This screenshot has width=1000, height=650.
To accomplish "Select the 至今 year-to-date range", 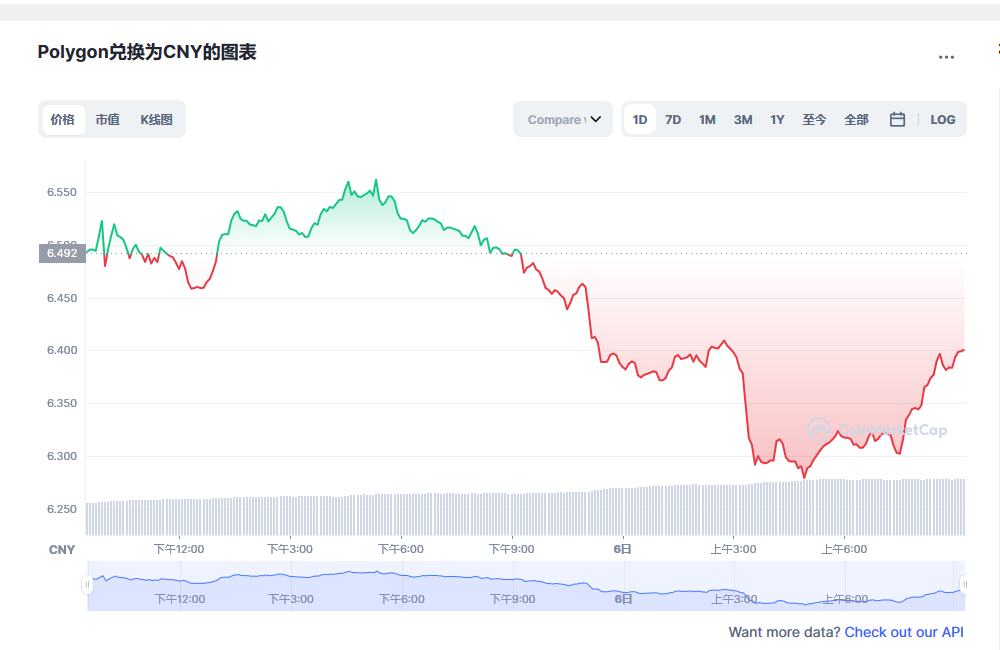I will click(814, 119).
